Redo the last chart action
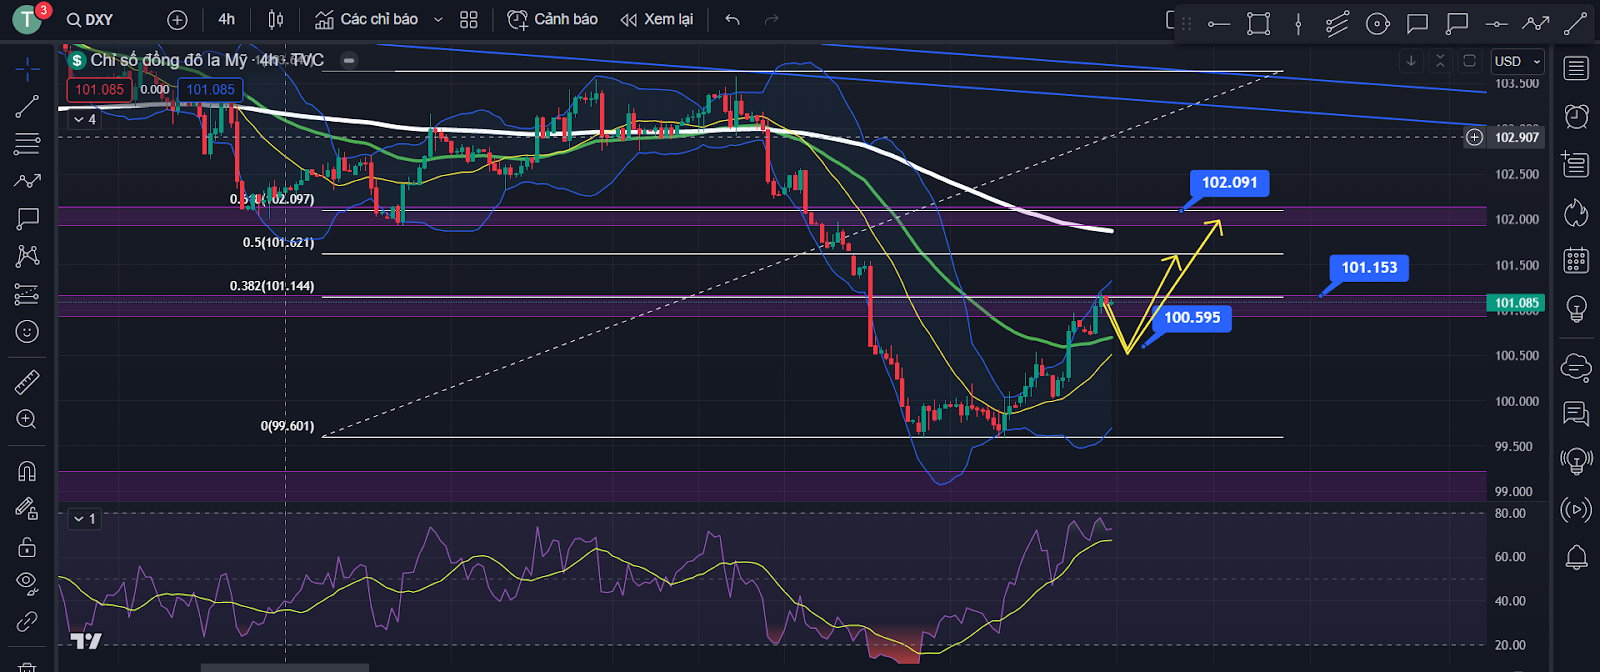The height and width of the screenshot is (672, 1600). point(771,19)
